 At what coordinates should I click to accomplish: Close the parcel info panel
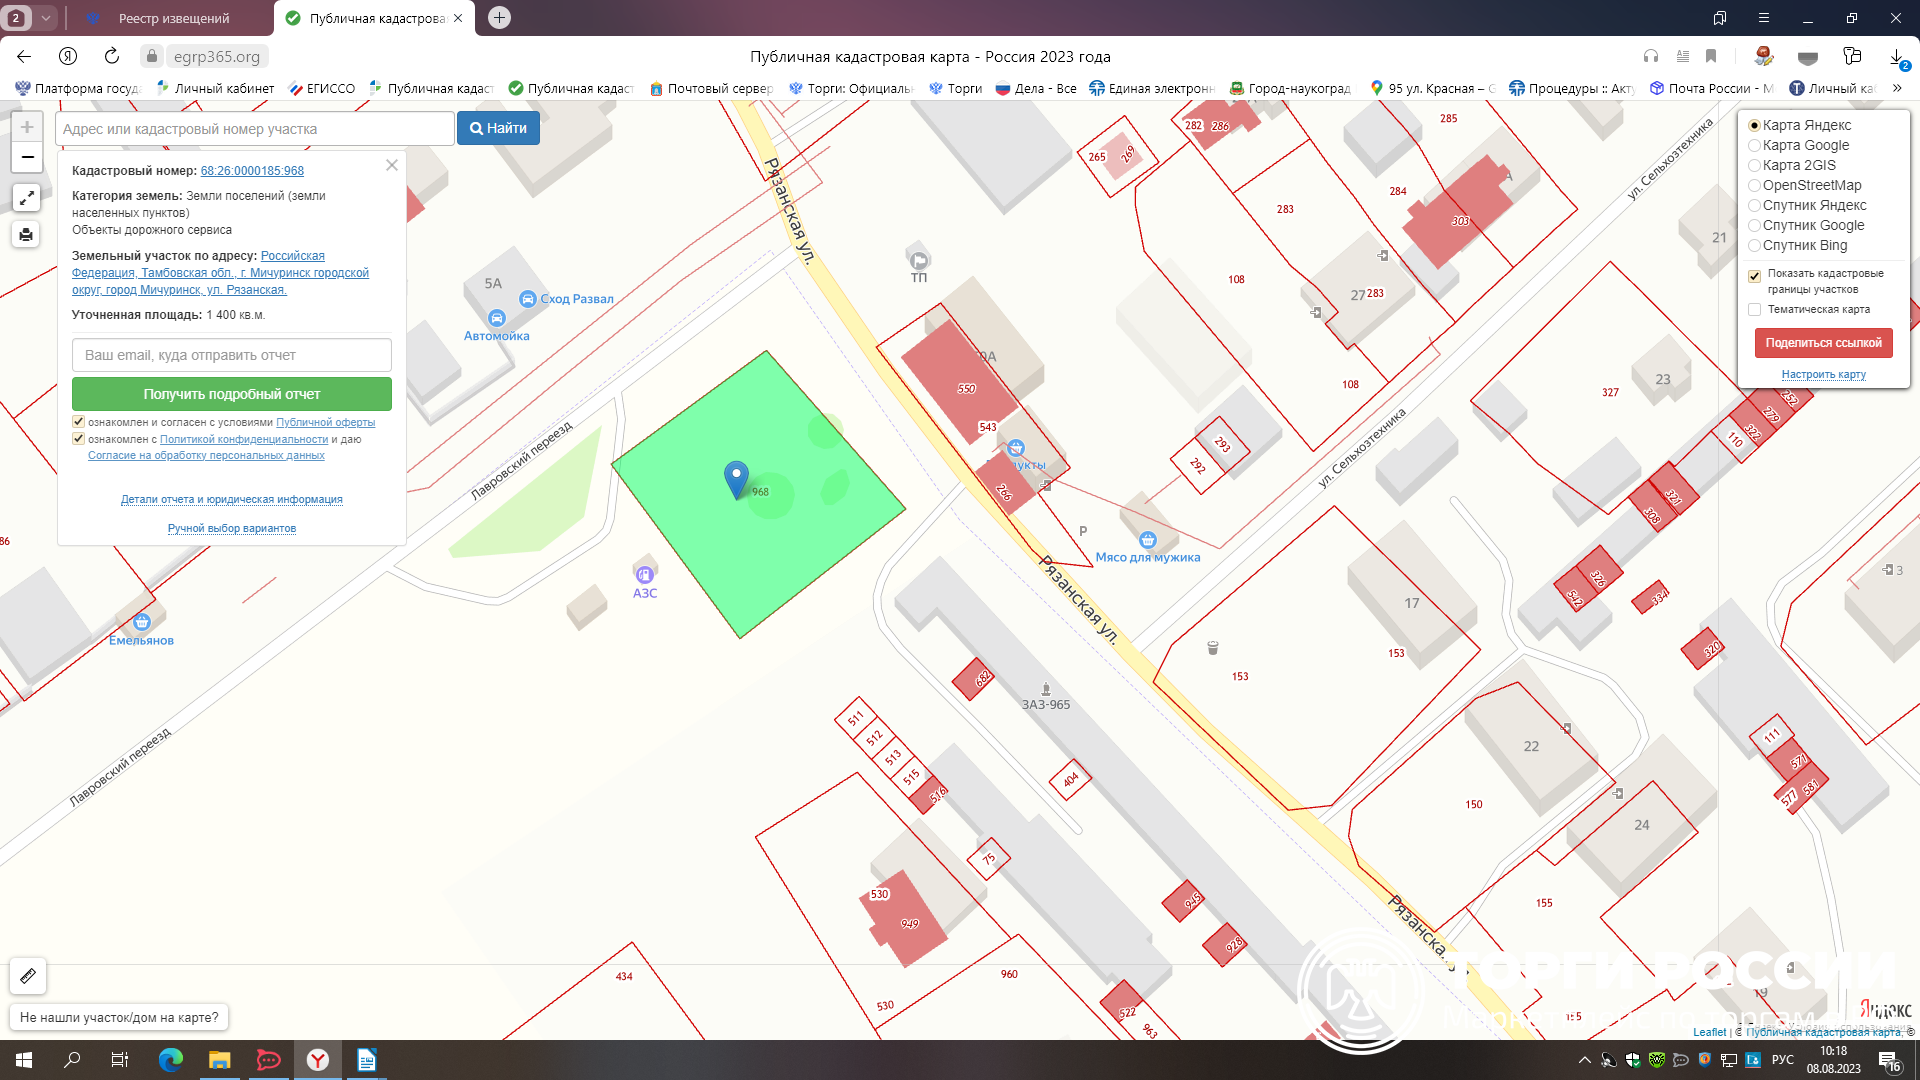392,165
